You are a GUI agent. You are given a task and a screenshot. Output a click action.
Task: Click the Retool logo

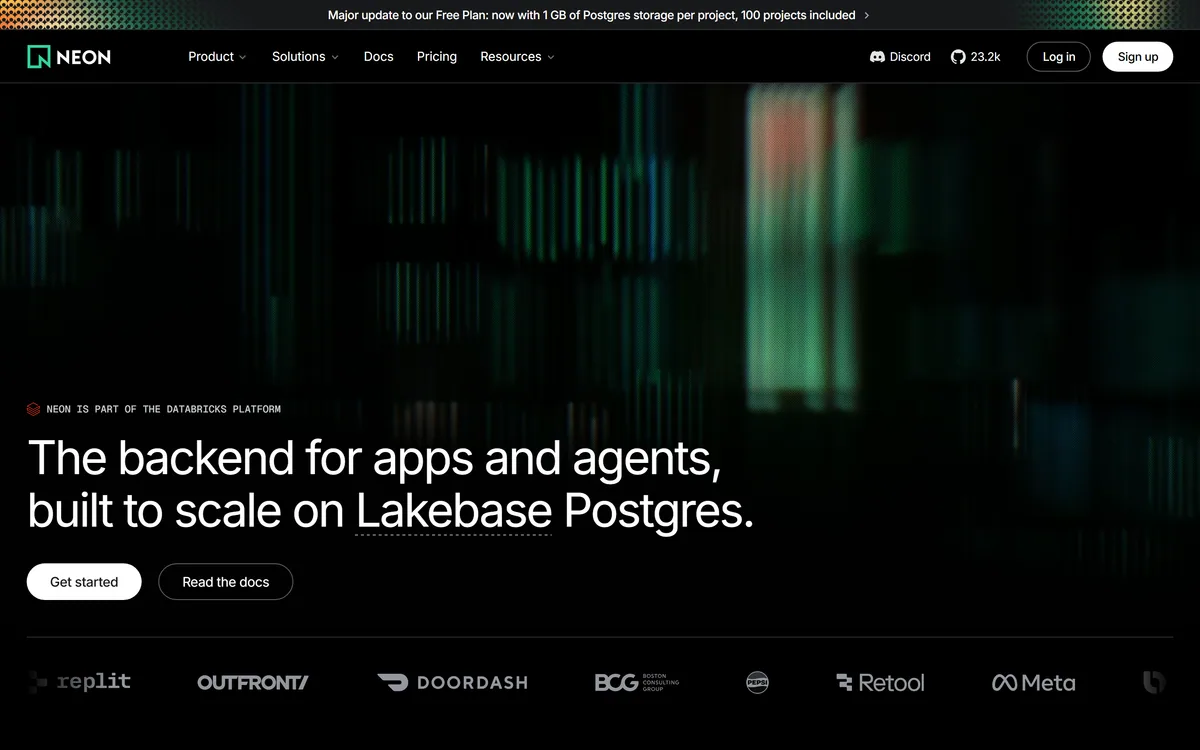[x=880, y=682]
